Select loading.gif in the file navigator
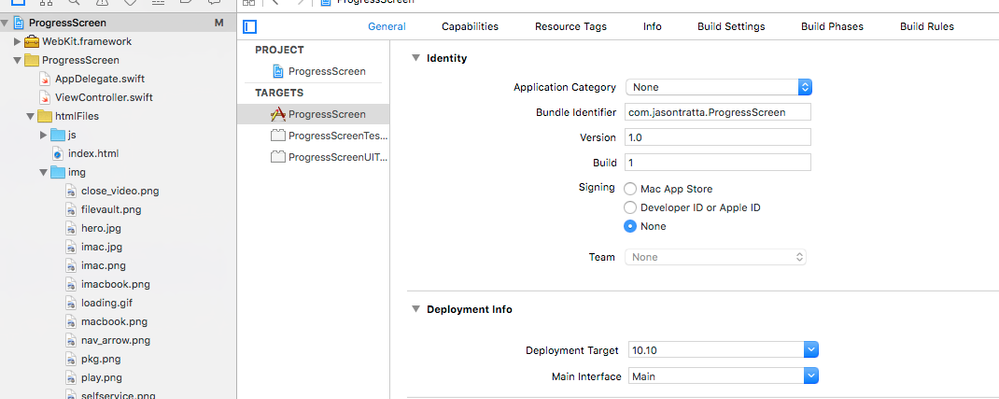Viewport: 999px width, 399px height. point(107,303)
